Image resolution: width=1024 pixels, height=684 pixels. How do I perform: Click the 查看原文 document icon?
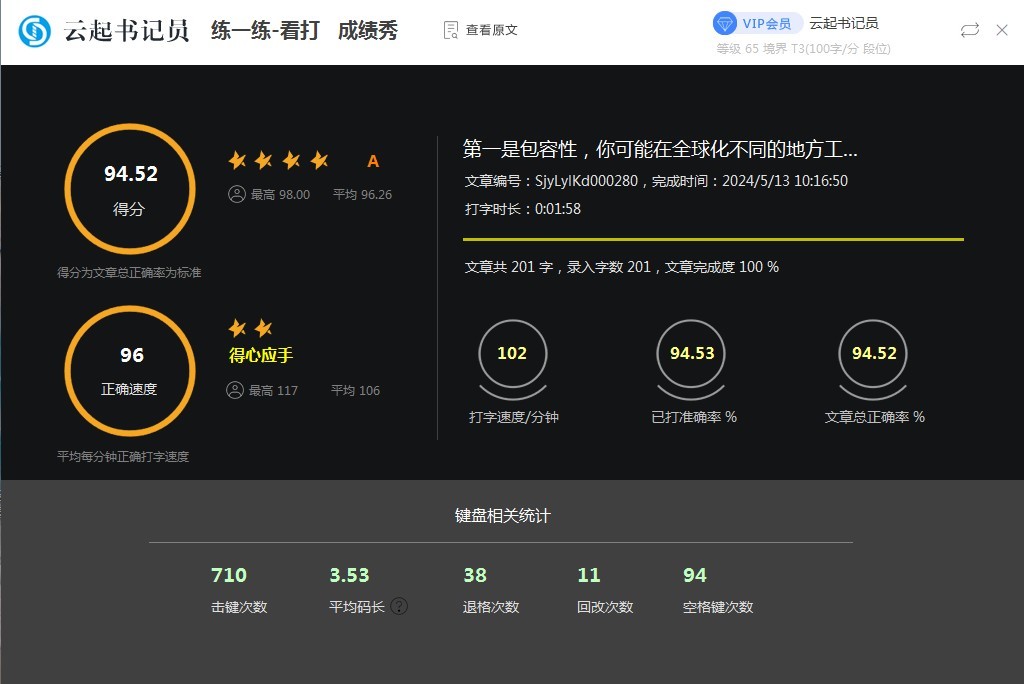[x=450, y=28]
